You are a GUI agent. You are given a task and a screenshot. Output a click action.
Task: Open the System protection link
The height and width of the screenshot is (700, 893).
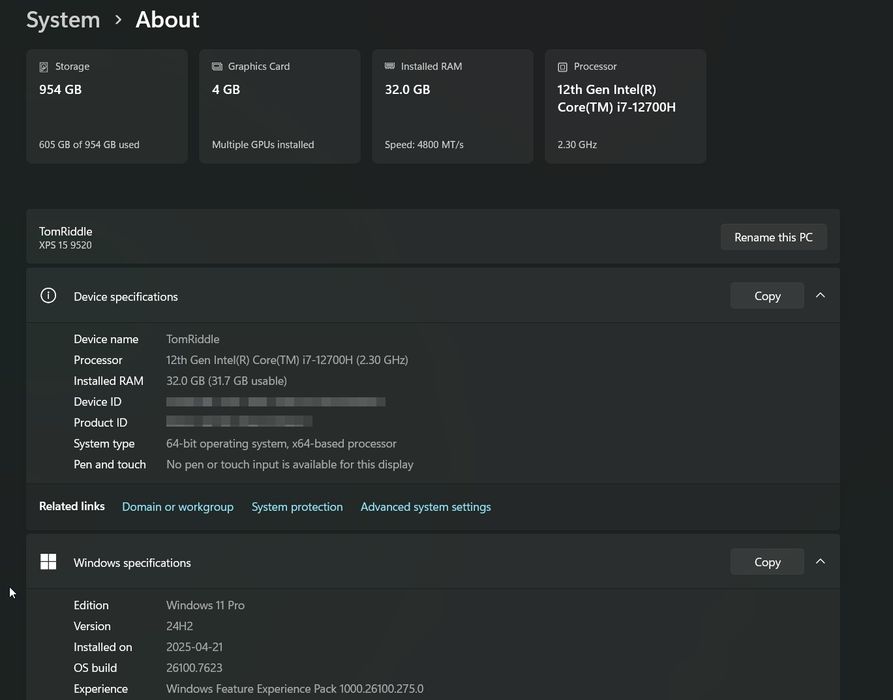pyautogui.click(x=297, y=507)
